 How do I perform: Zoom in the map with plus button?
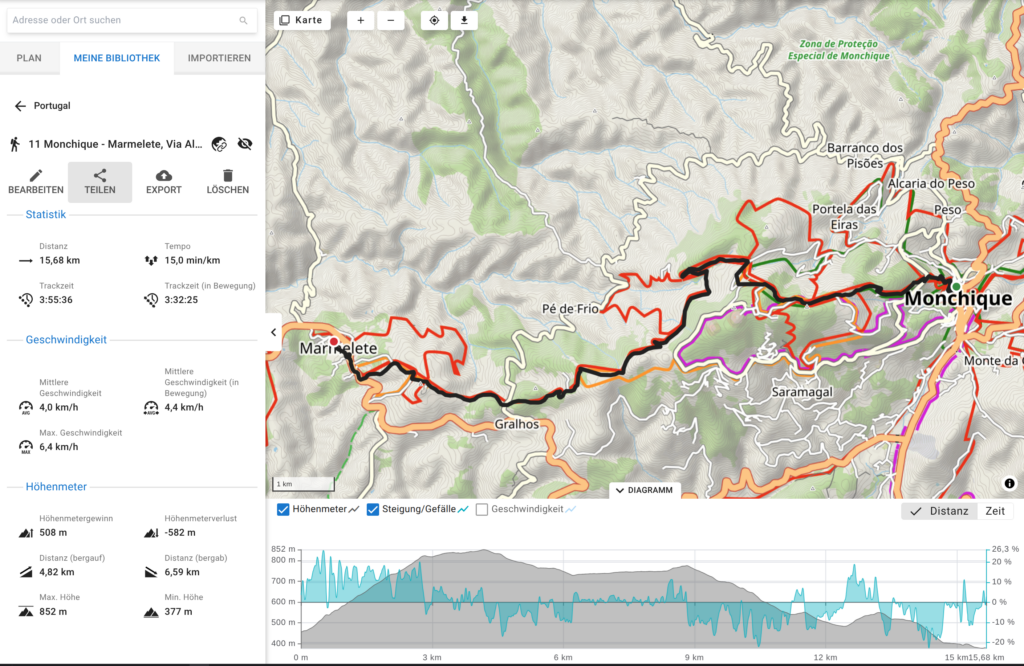coord(361,20)
